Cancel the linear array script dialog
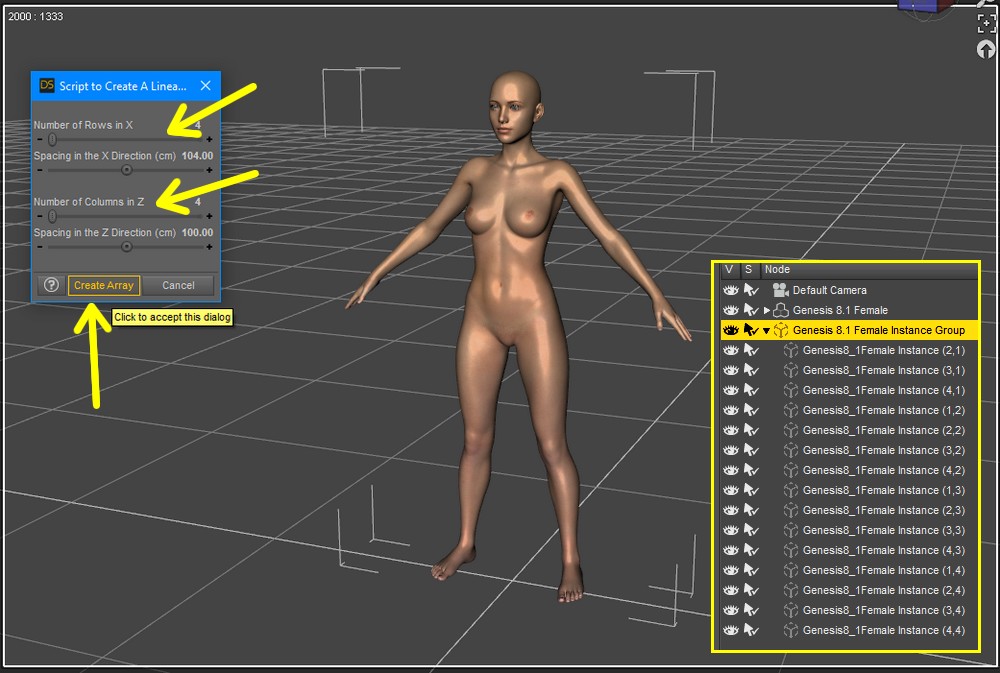The image size is (1000, 673). click(x=178, y=285)
